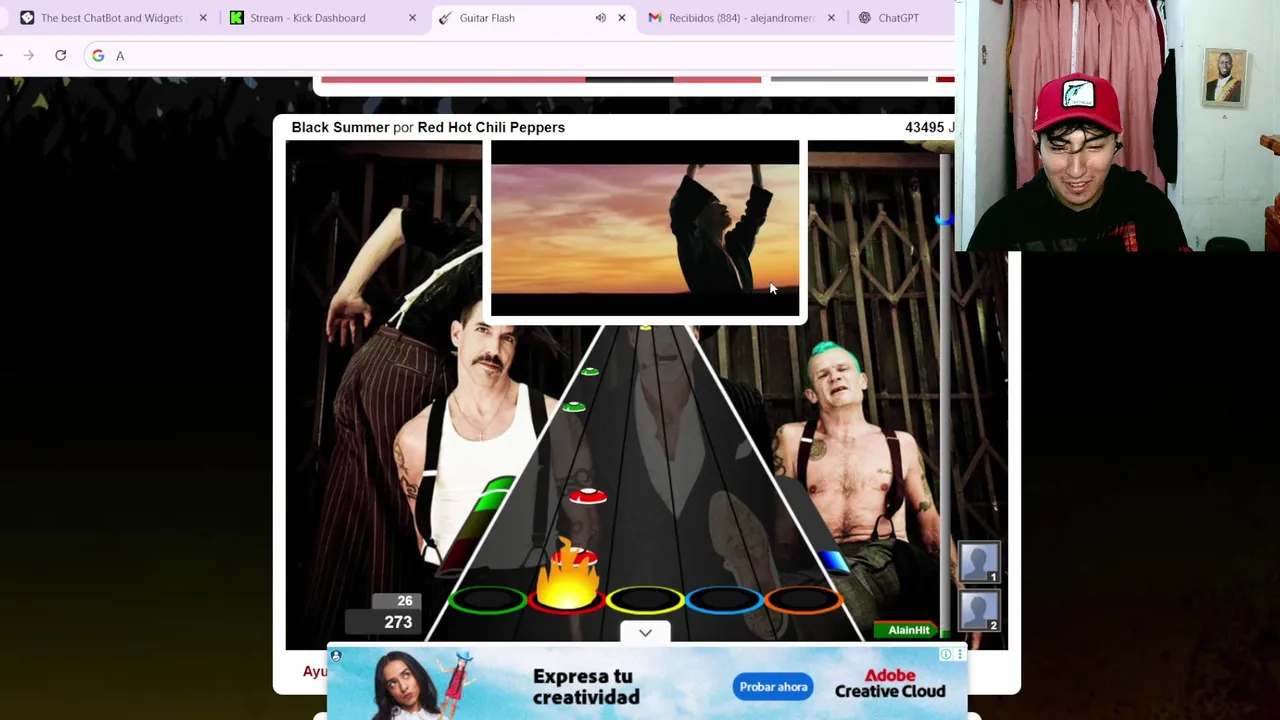Screen dimensions: 1280x720
Task: Click Probar ahora button in ad
Action: (x=773, y=687)
